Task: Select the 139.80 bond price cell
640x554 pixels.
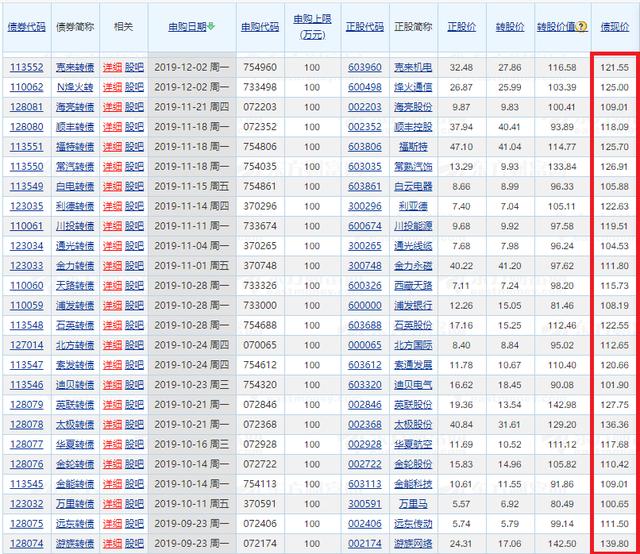Action: pyautogui.click(x=614, y=543)
